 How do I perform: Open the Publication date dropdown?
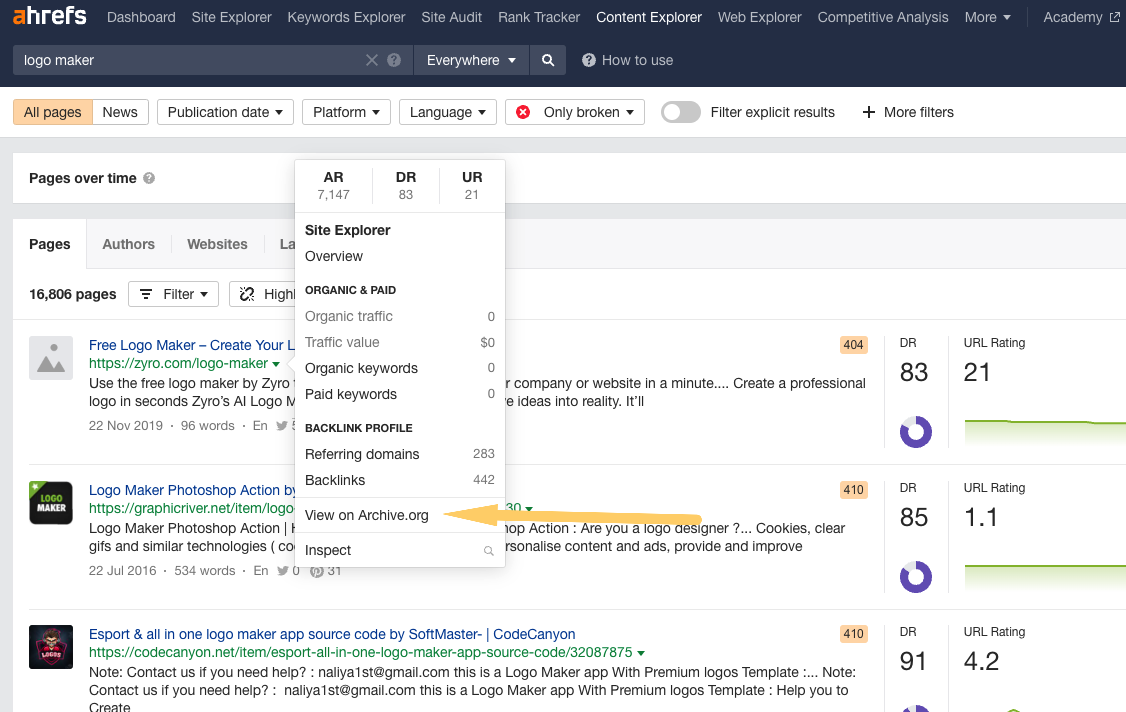(225, 112)
